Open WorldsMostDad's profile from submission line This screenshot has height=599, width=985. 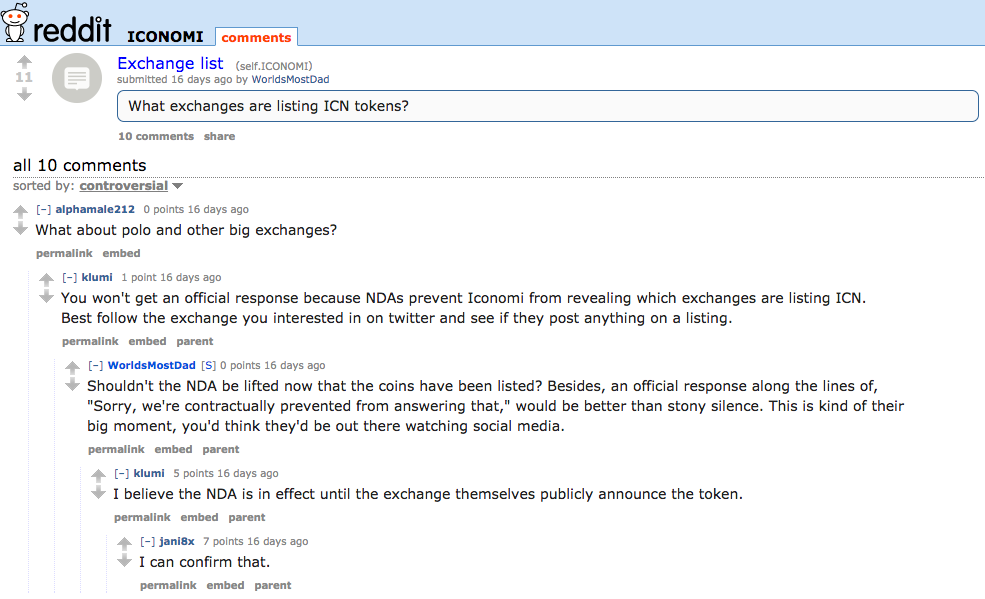[290, 79]
